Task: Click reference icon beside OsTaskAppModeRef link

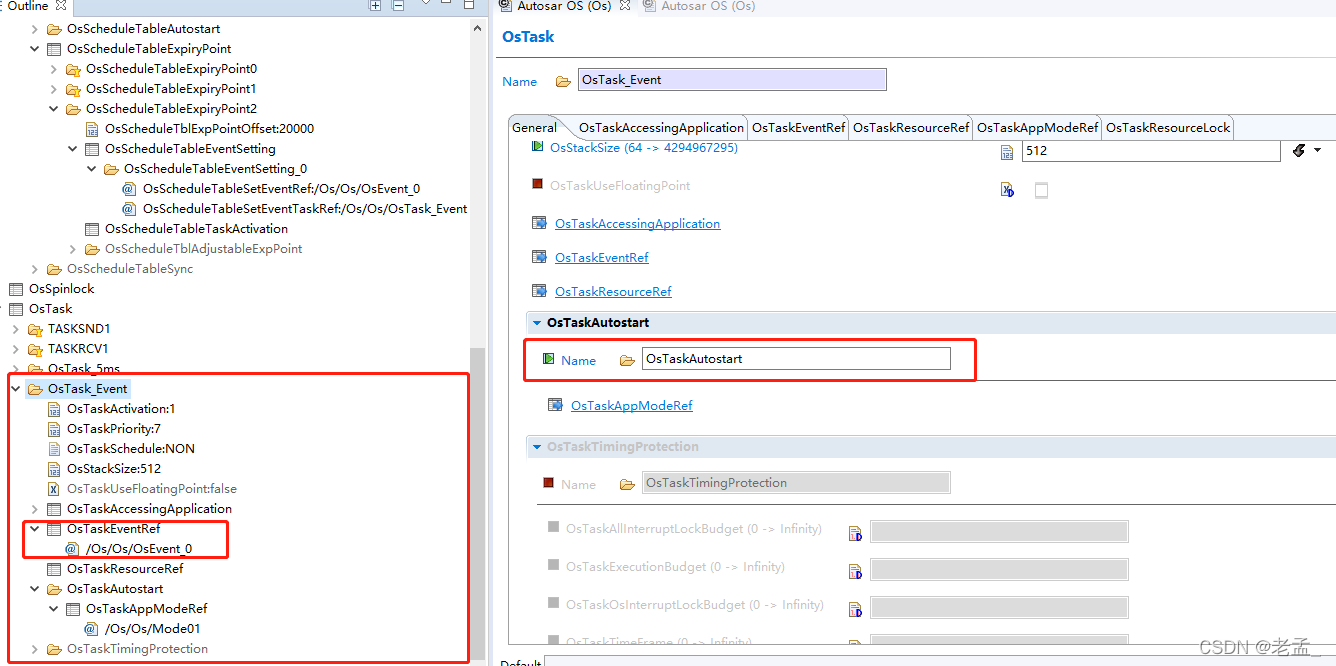Action: (556, 405)
